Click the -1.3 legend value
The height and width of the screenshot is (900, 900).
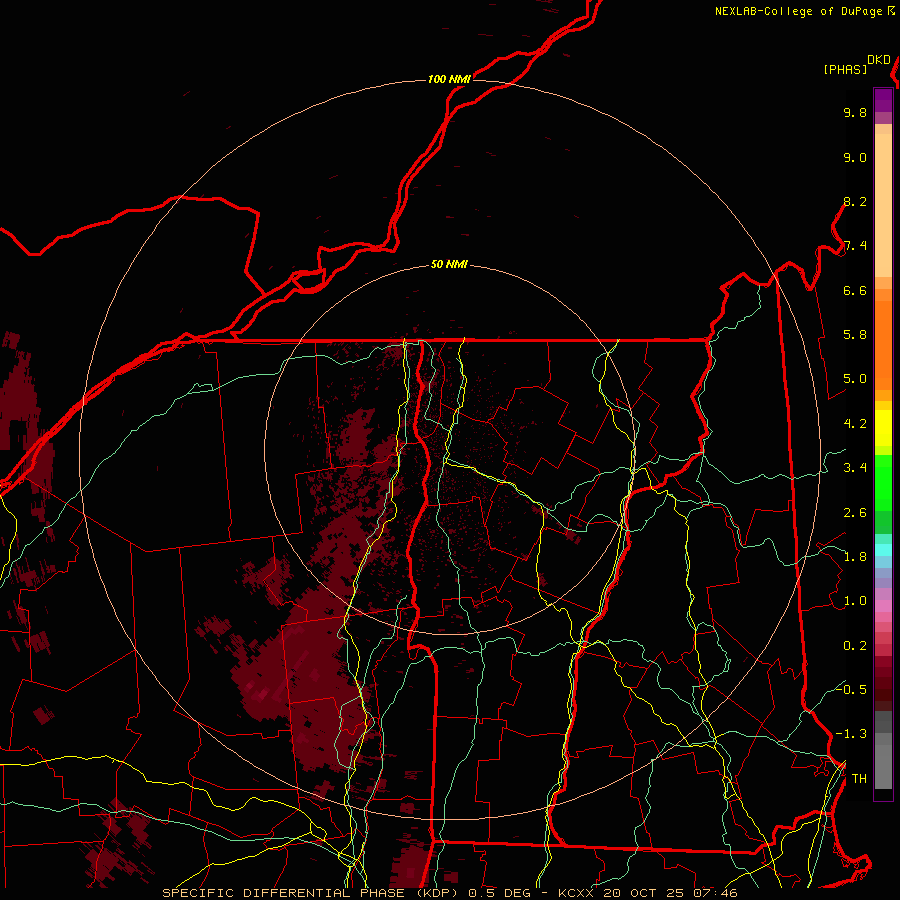click(x=852, y=734)
